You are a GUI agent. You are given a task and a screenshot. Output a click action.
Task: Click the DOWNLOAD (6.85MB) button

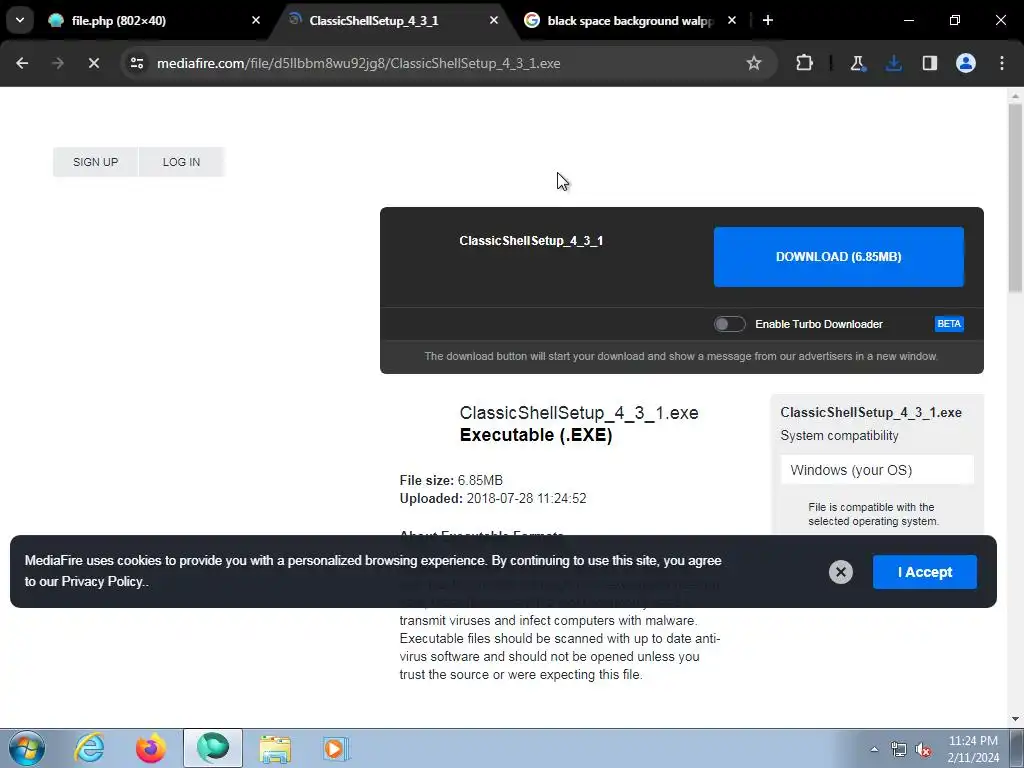coord(839,257)
